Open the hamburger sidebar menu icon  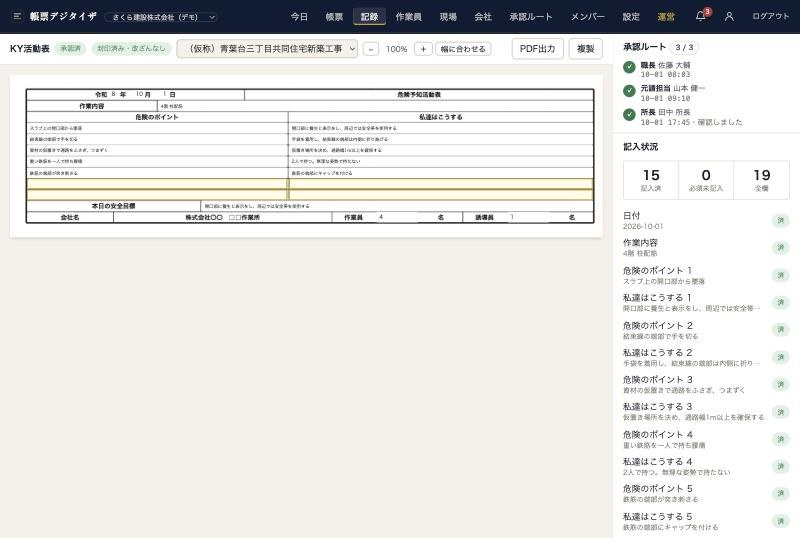tap(17, 16)
